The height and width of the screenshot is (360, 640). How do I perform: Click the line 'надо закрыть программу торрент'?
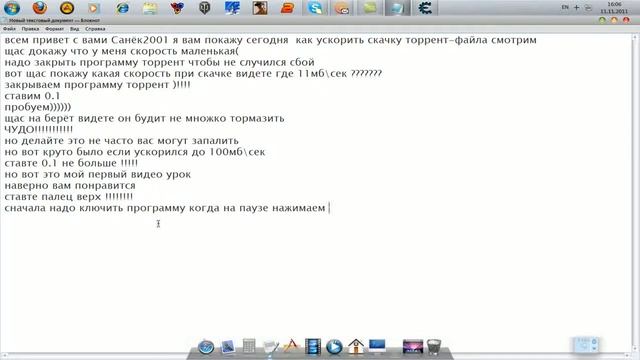click(x=159, y=62)
